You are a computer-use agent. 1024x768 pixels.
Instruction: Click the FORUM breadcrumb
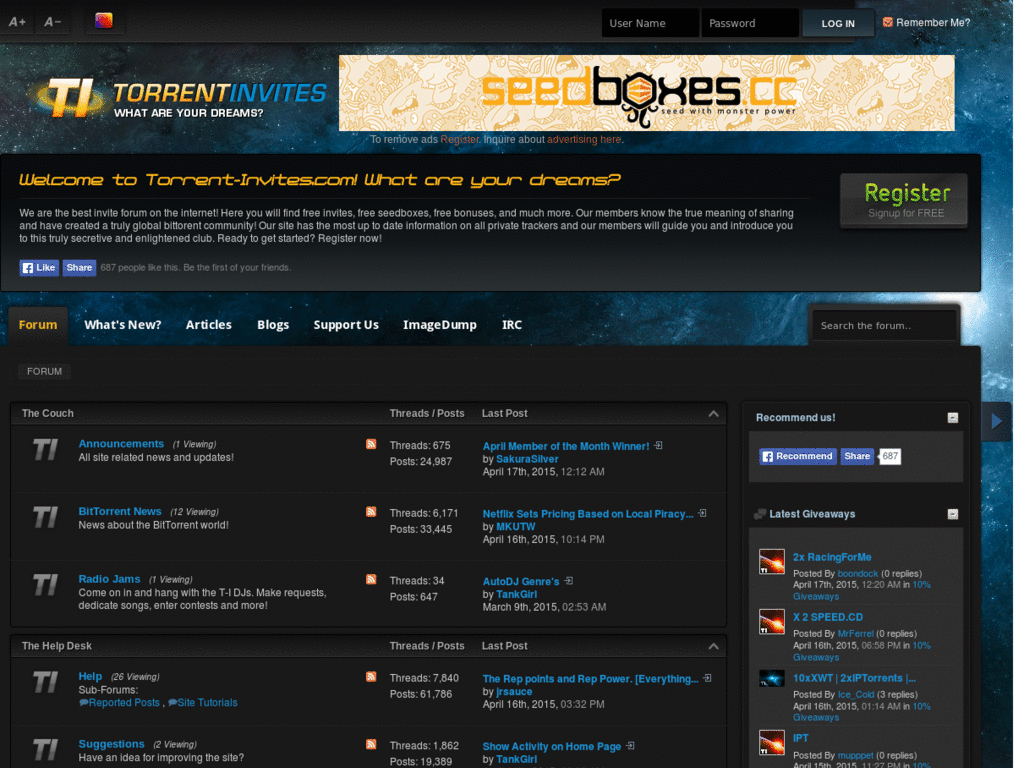click(x=44, y=372)
